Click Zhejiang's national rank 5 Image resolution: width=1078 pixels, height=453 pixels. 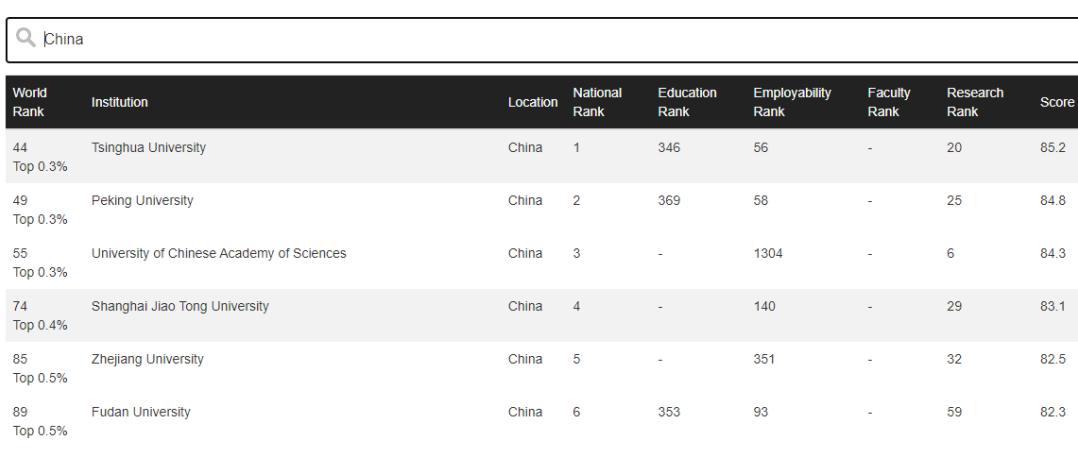(576, 359)
